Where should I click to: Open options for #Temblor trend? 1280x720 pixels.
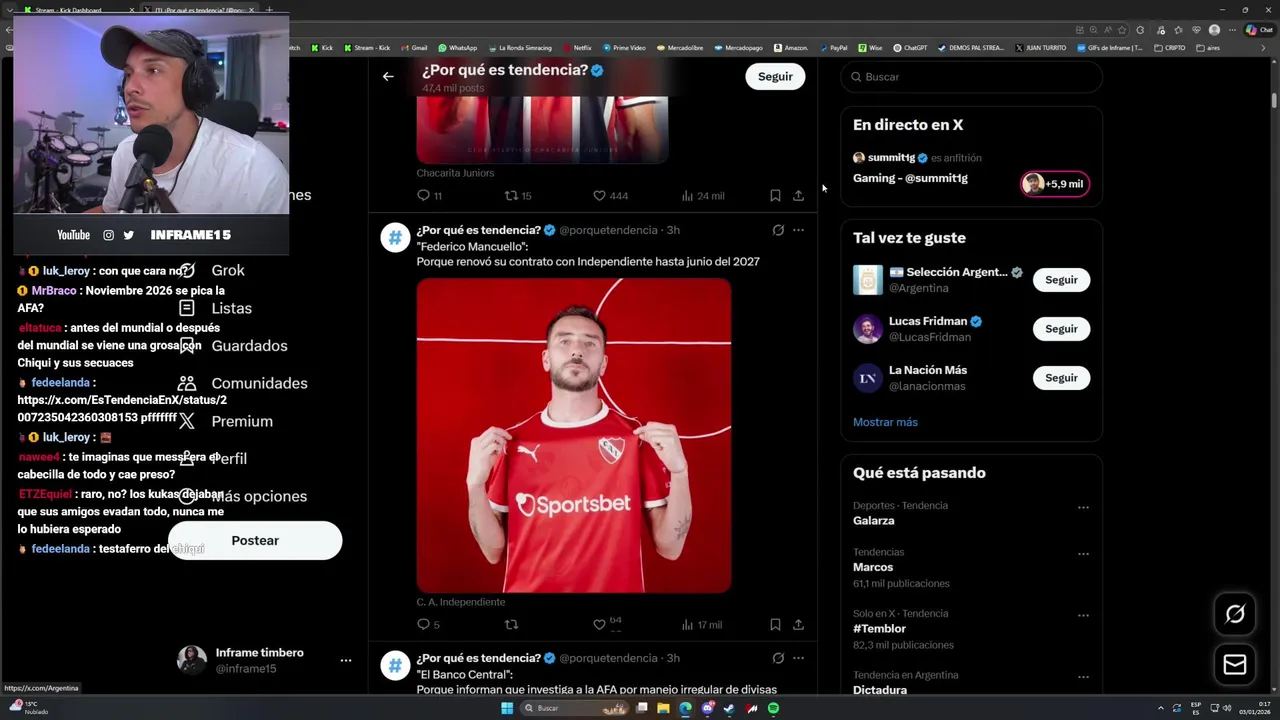pyautogui.click(x=1083, y=616)
